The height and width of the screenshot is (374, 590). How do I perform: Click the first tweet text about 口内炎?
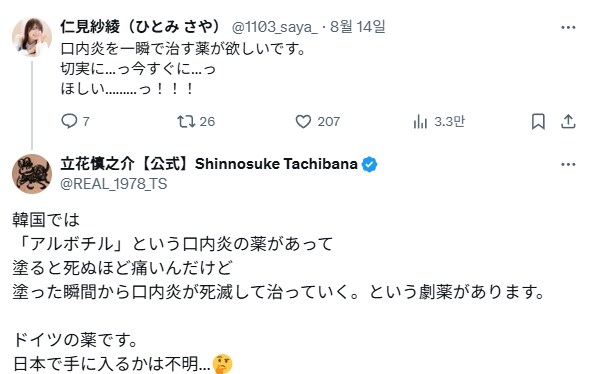tap(182, 69)
